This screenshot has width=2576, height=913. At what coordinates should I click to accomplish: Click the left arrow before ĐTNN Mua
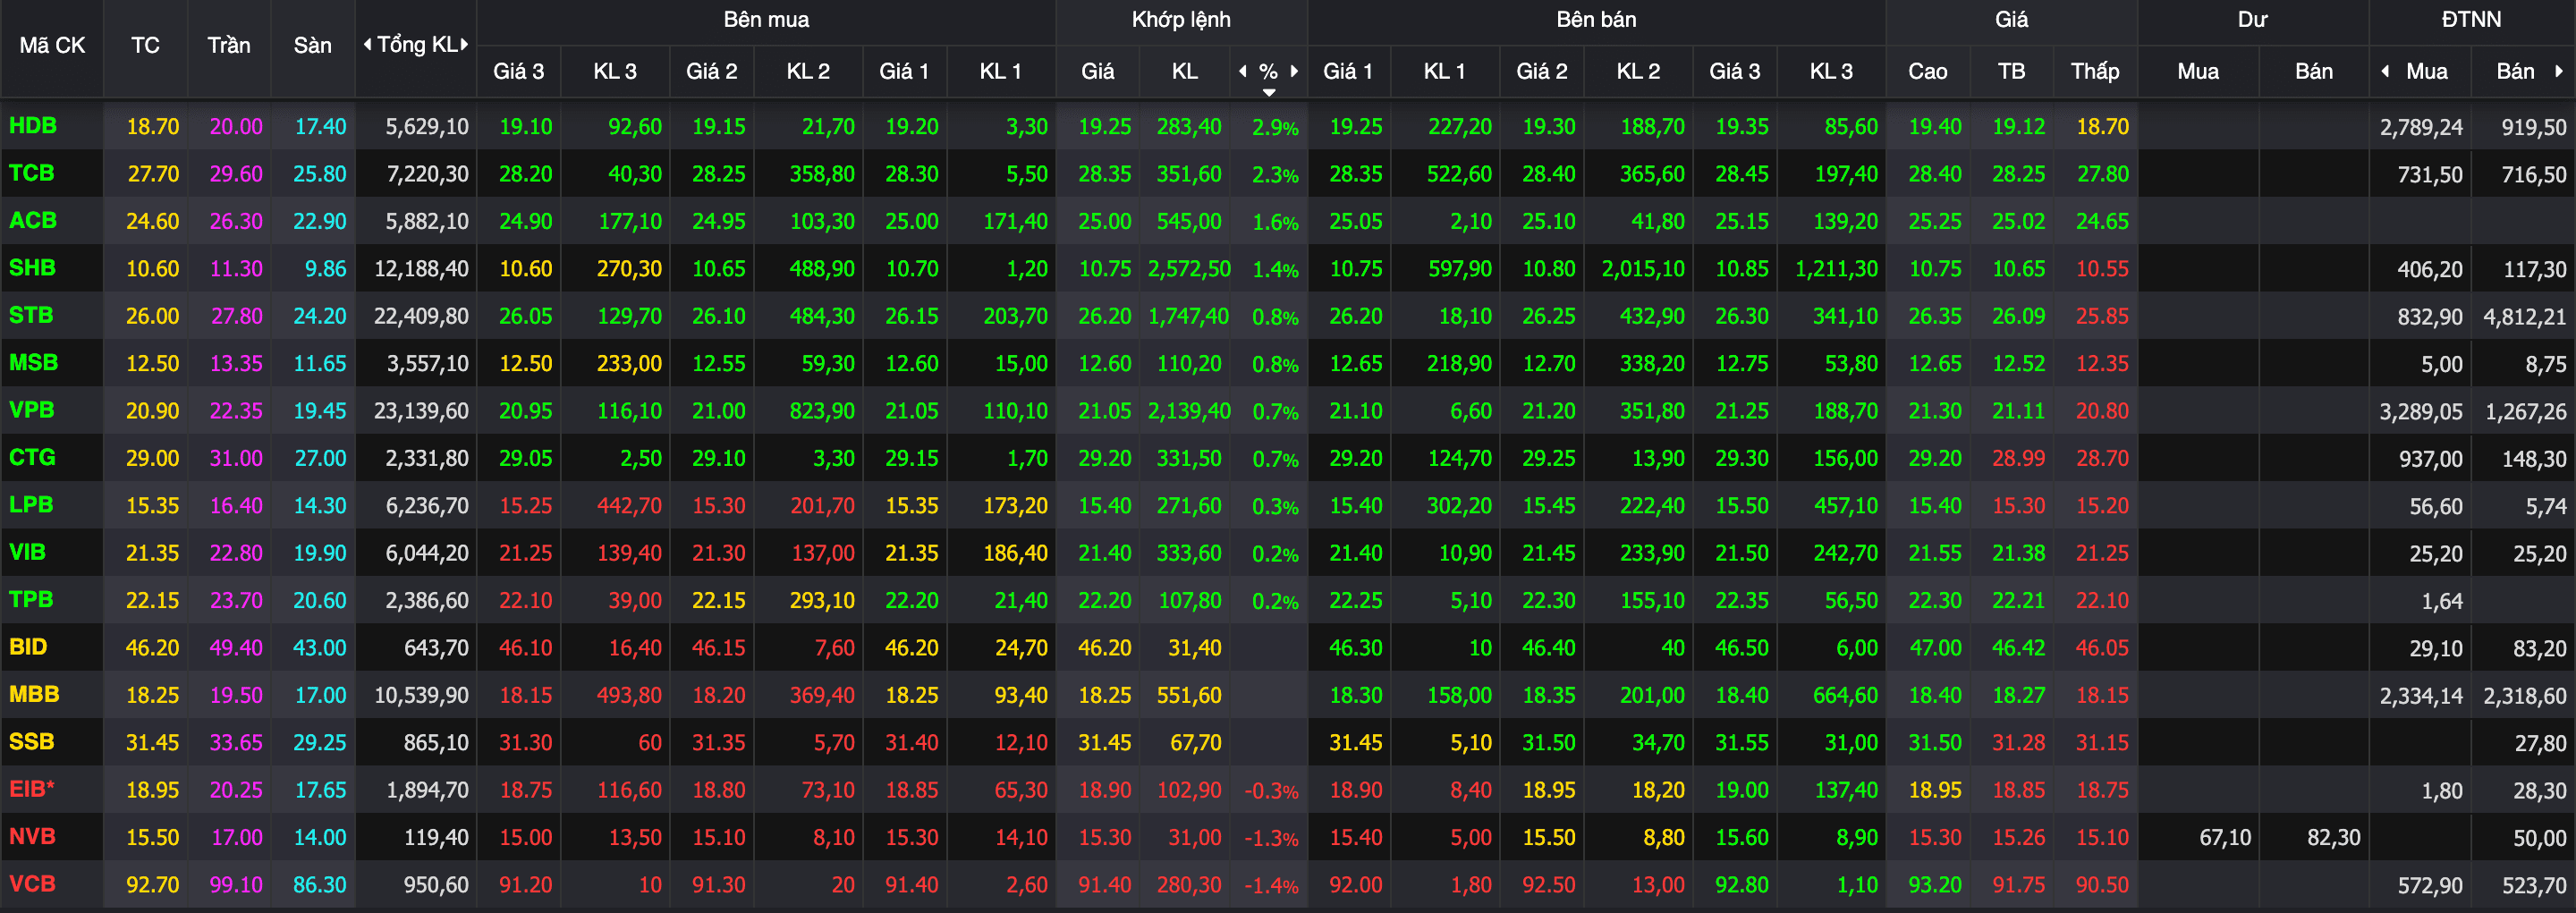pyautogui.click(x=2386, y=71)
